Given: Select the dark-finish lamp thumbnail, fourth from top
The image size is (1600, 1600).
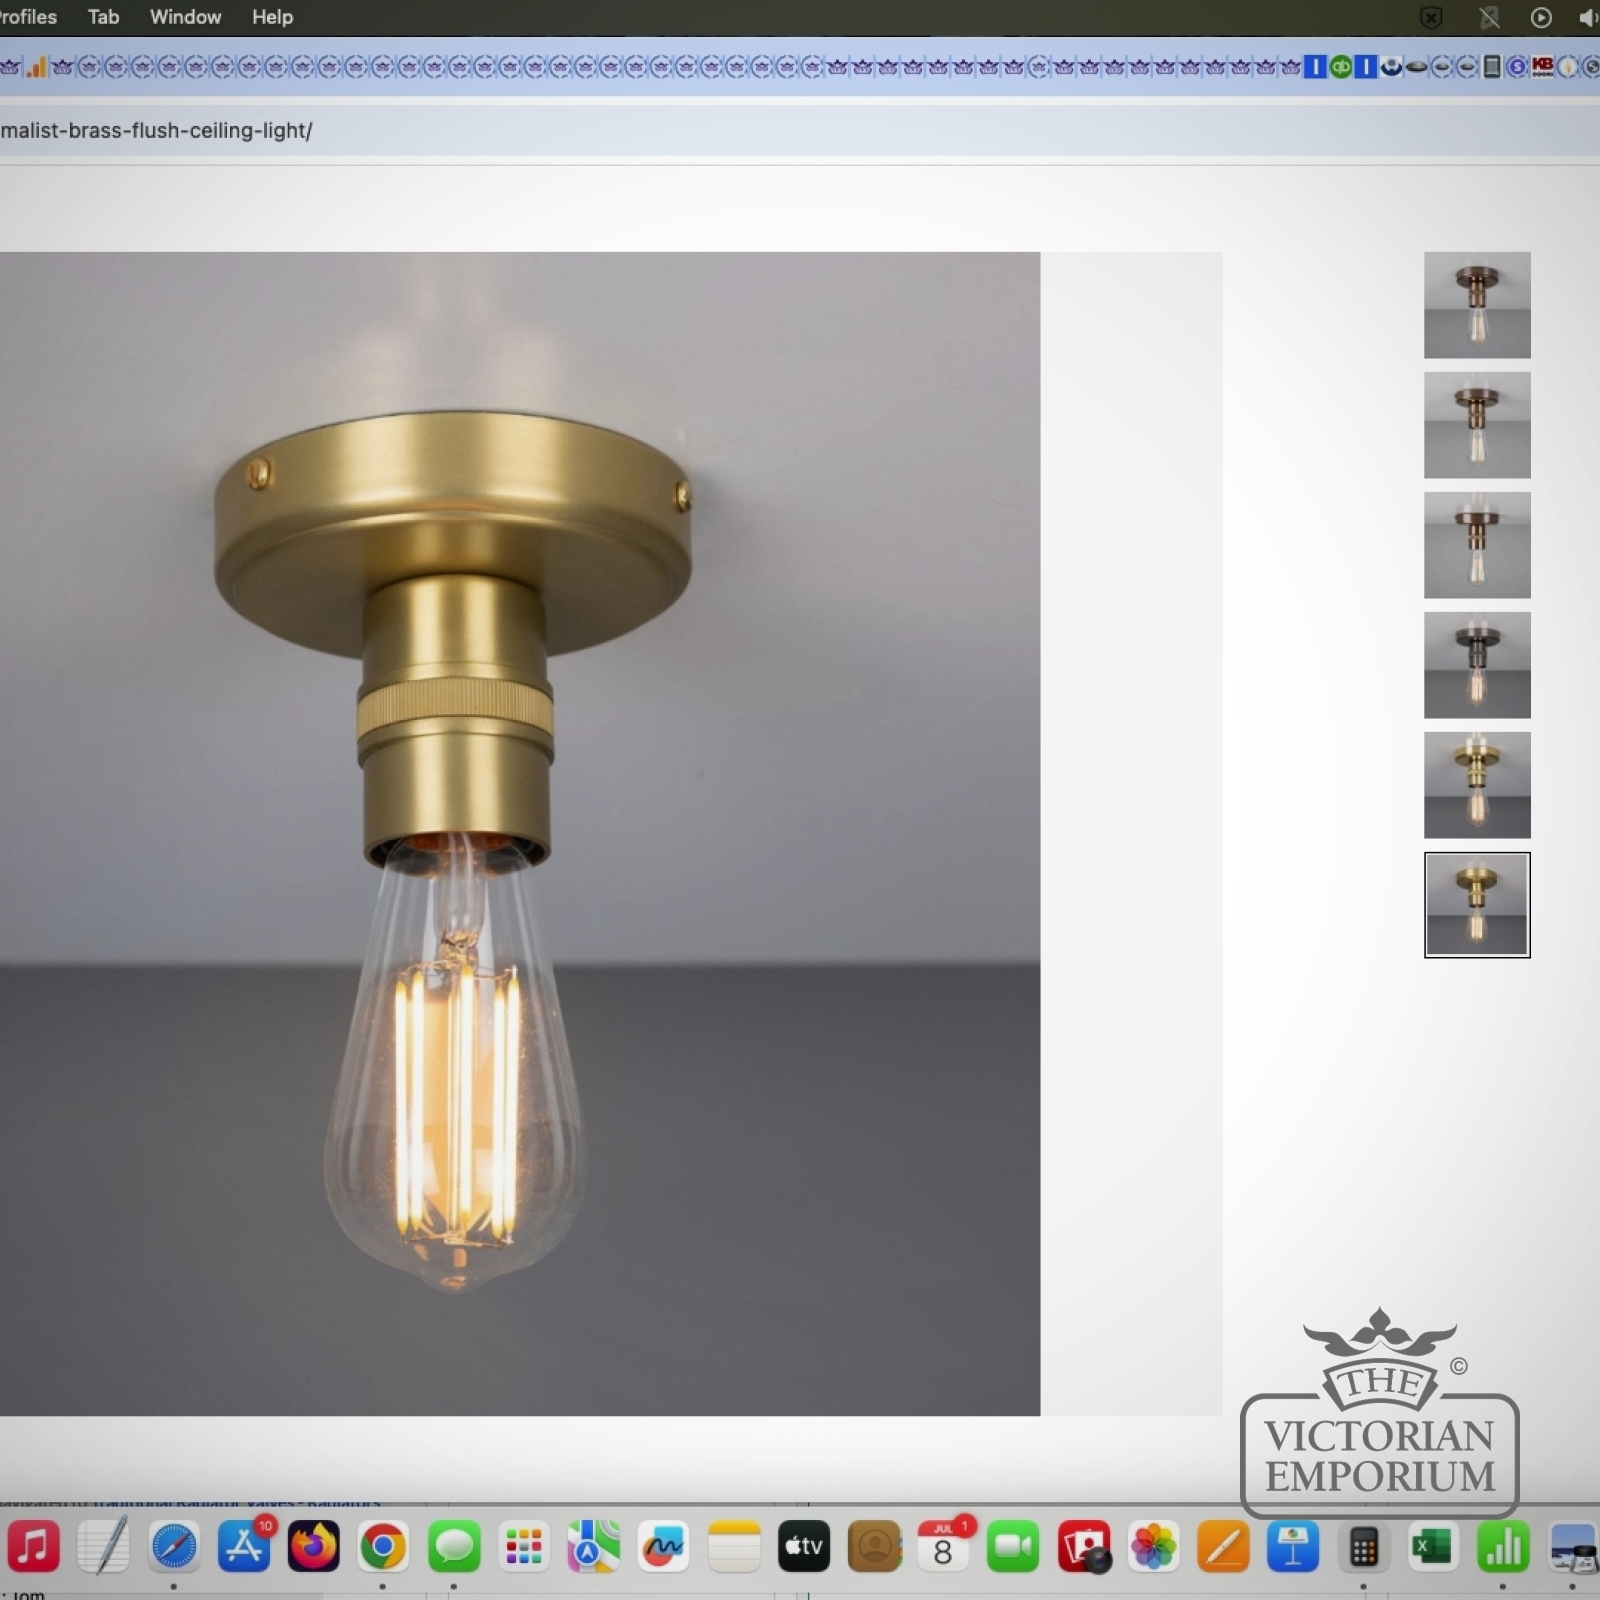Looking at the screenshot, I should click(1476, 665).
